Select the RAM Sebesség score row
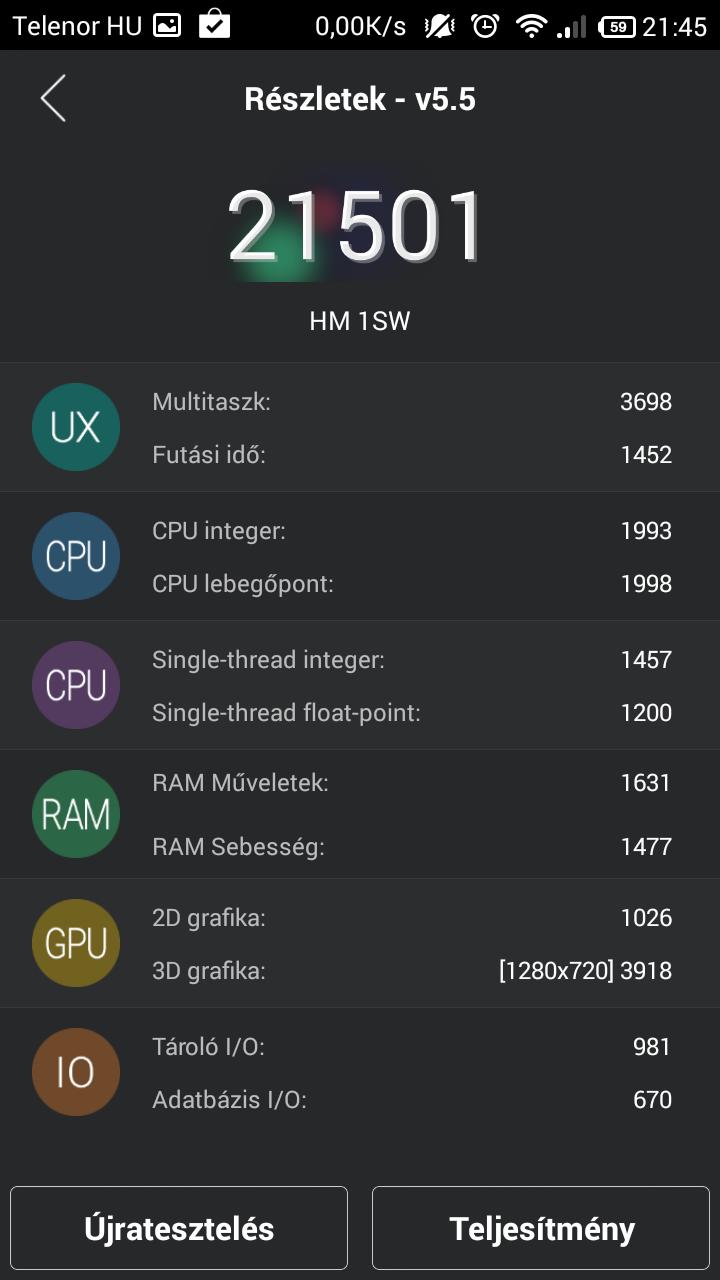 412,847
